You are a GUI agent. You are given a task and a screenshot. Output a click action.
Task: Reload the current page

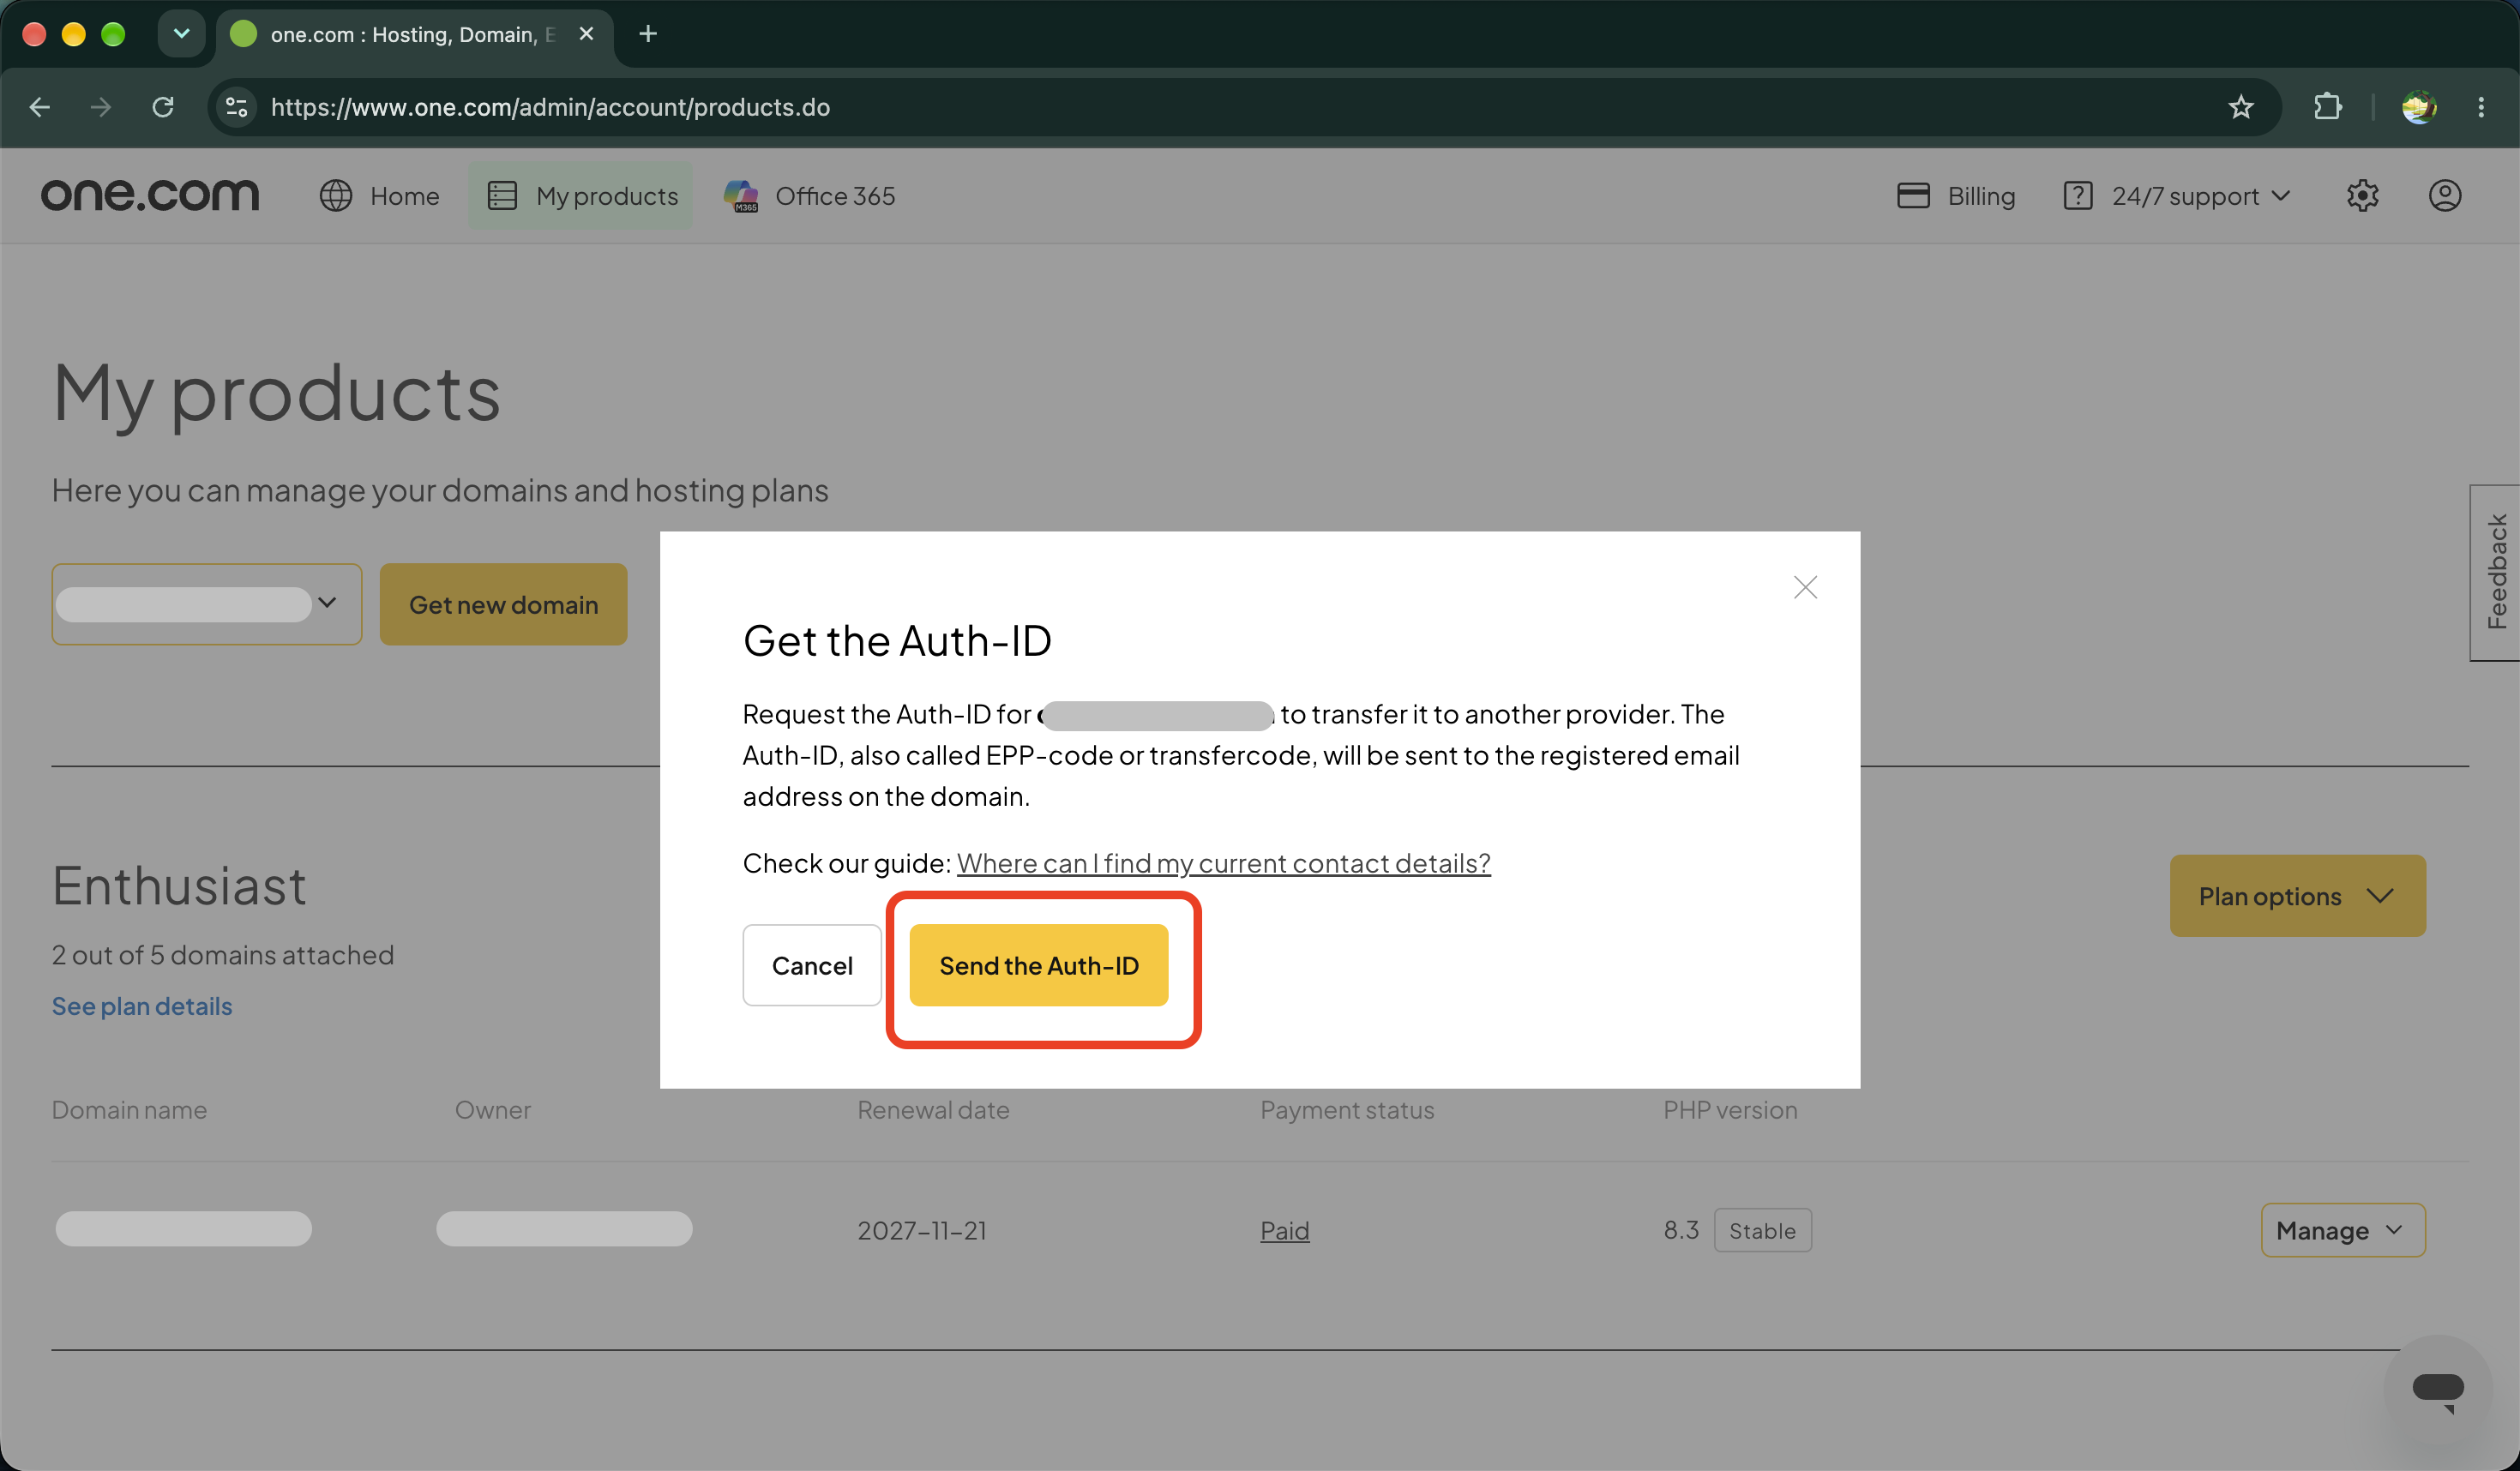(x=163, y=107)
